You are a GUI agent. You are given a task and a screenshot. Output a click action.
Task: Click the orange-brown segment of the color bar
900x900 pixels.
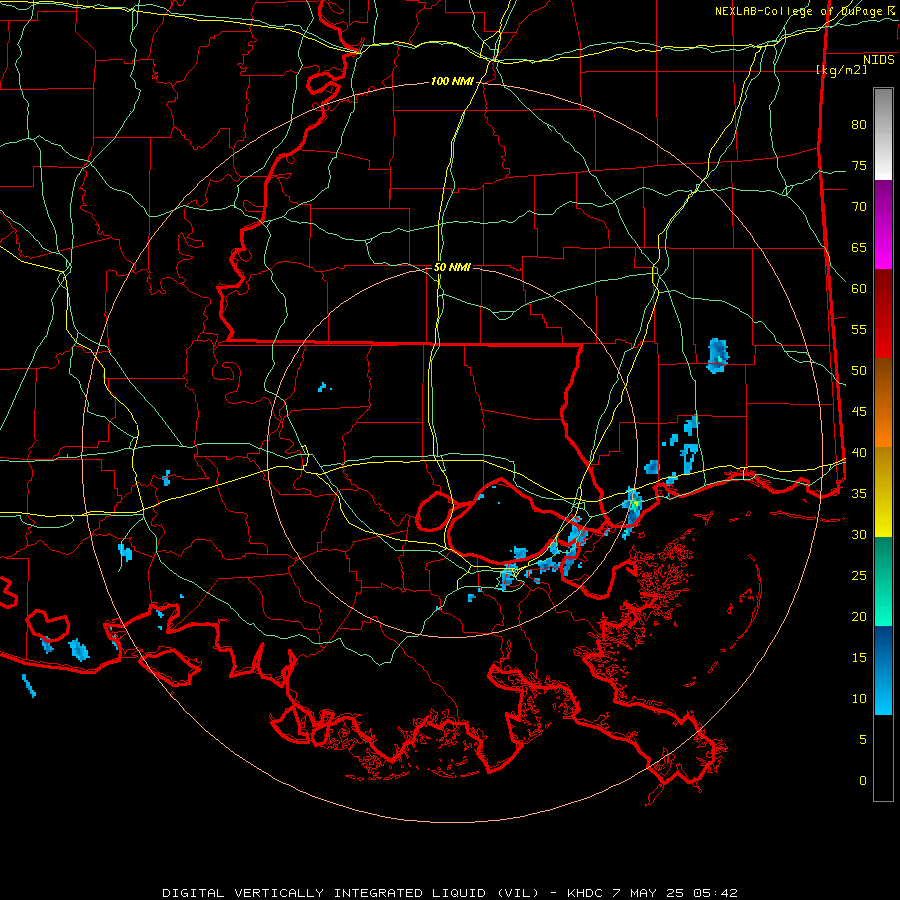coord(883,402)
